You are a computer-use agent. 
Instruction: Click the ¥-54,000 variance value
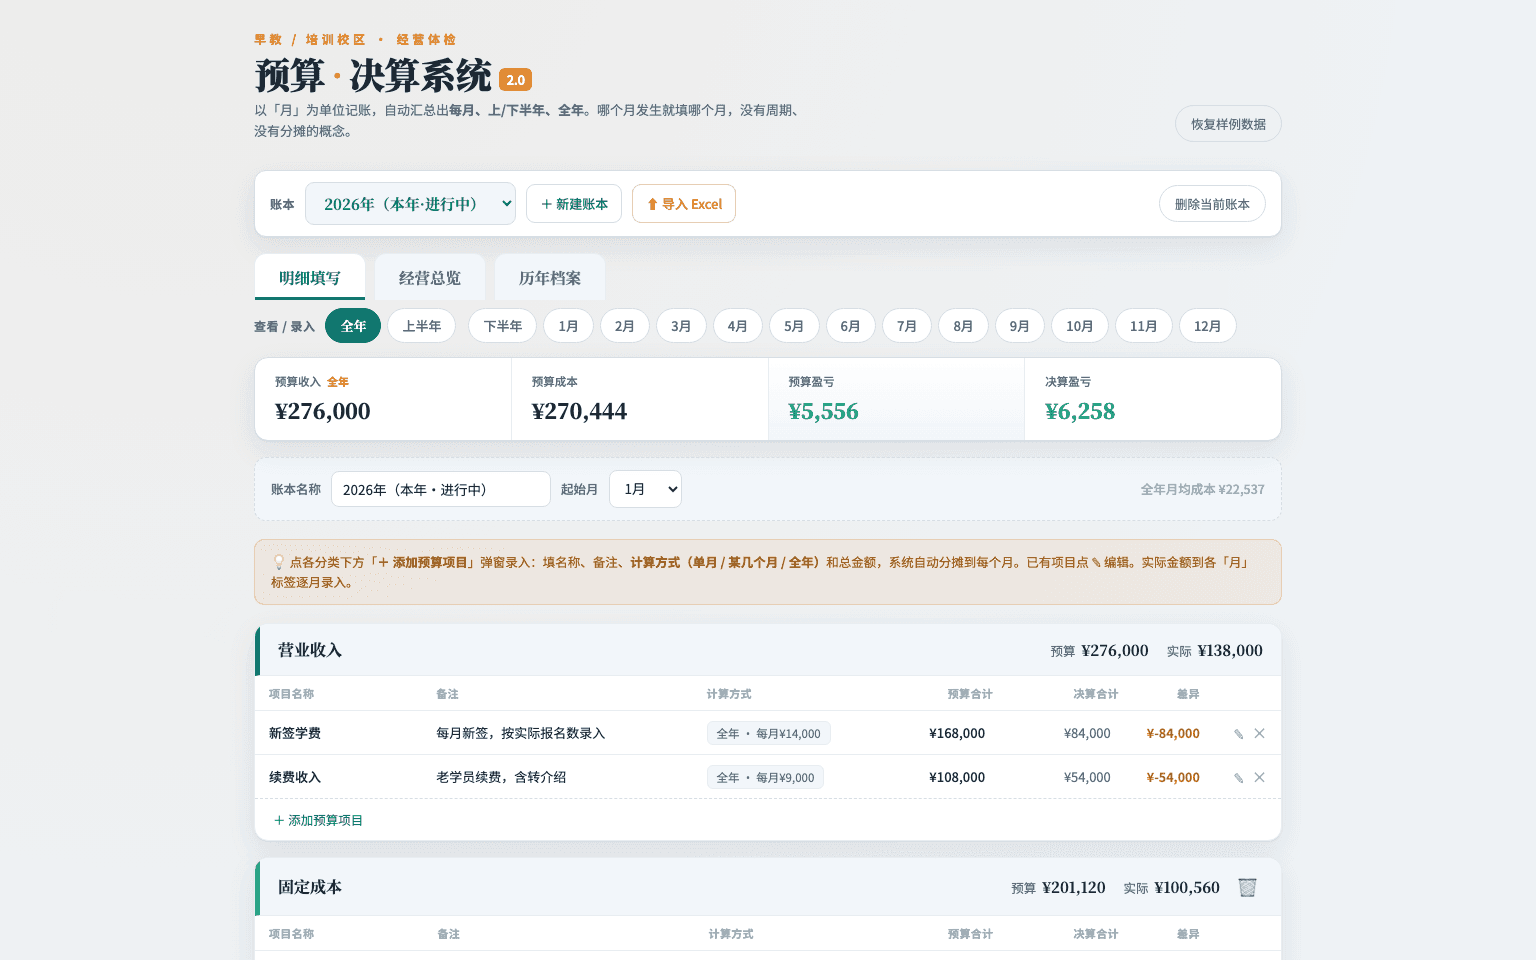click(1173, 778)
